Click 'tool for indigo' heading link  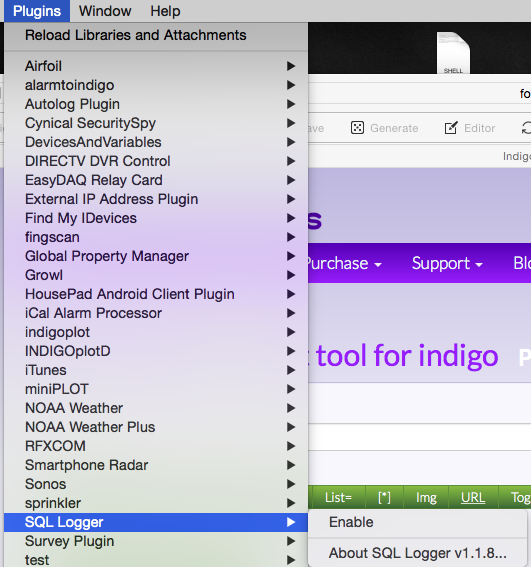click(407, 356)
